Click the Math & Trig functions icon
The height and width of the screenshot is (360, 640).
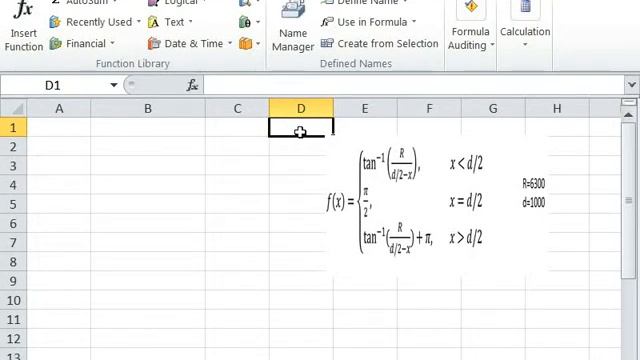tap(245, 22)
